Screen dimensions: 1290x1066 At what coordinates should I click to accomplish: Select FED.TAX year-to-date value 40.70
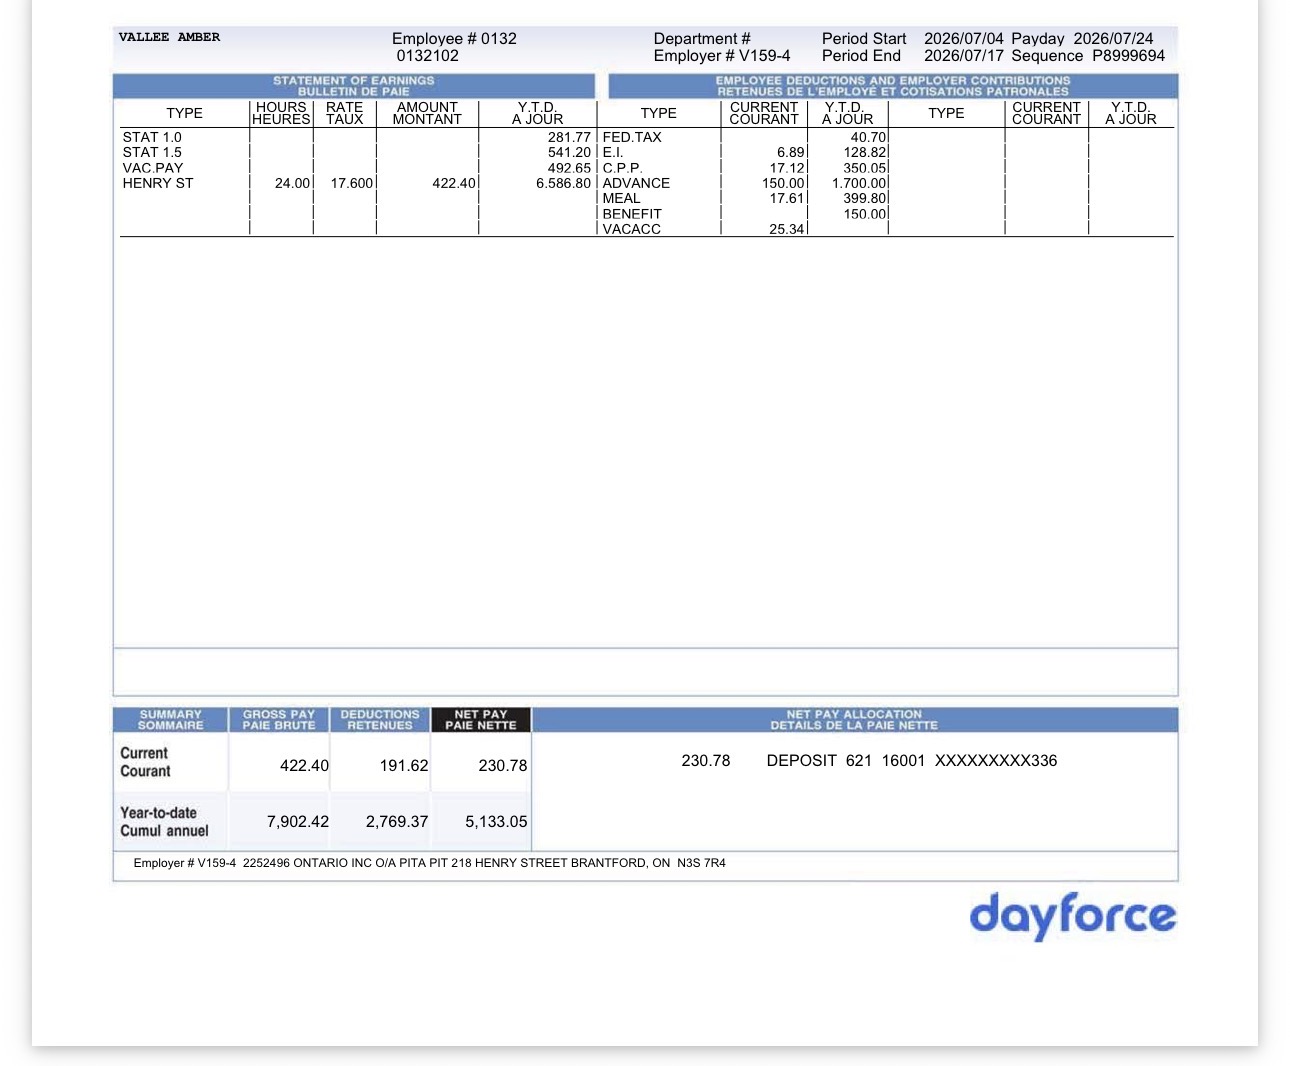[868, 137]
